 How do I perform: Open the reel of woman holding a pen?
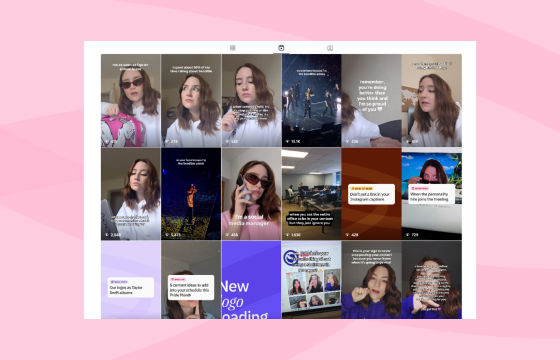coord(251,100)
